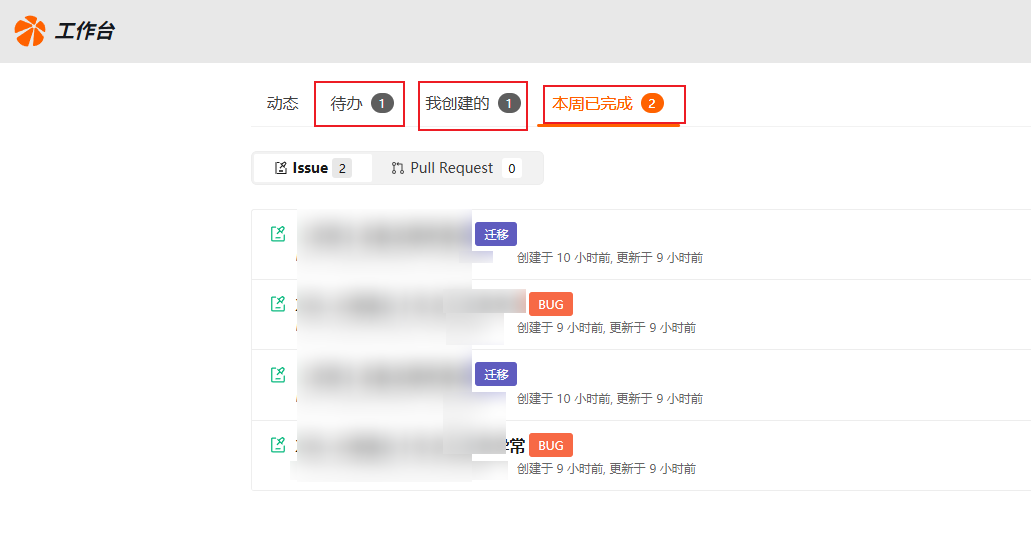Click the orange badge on 本周已完成
The width and height of the screenshot is (1031, 554).
[652, 104]
